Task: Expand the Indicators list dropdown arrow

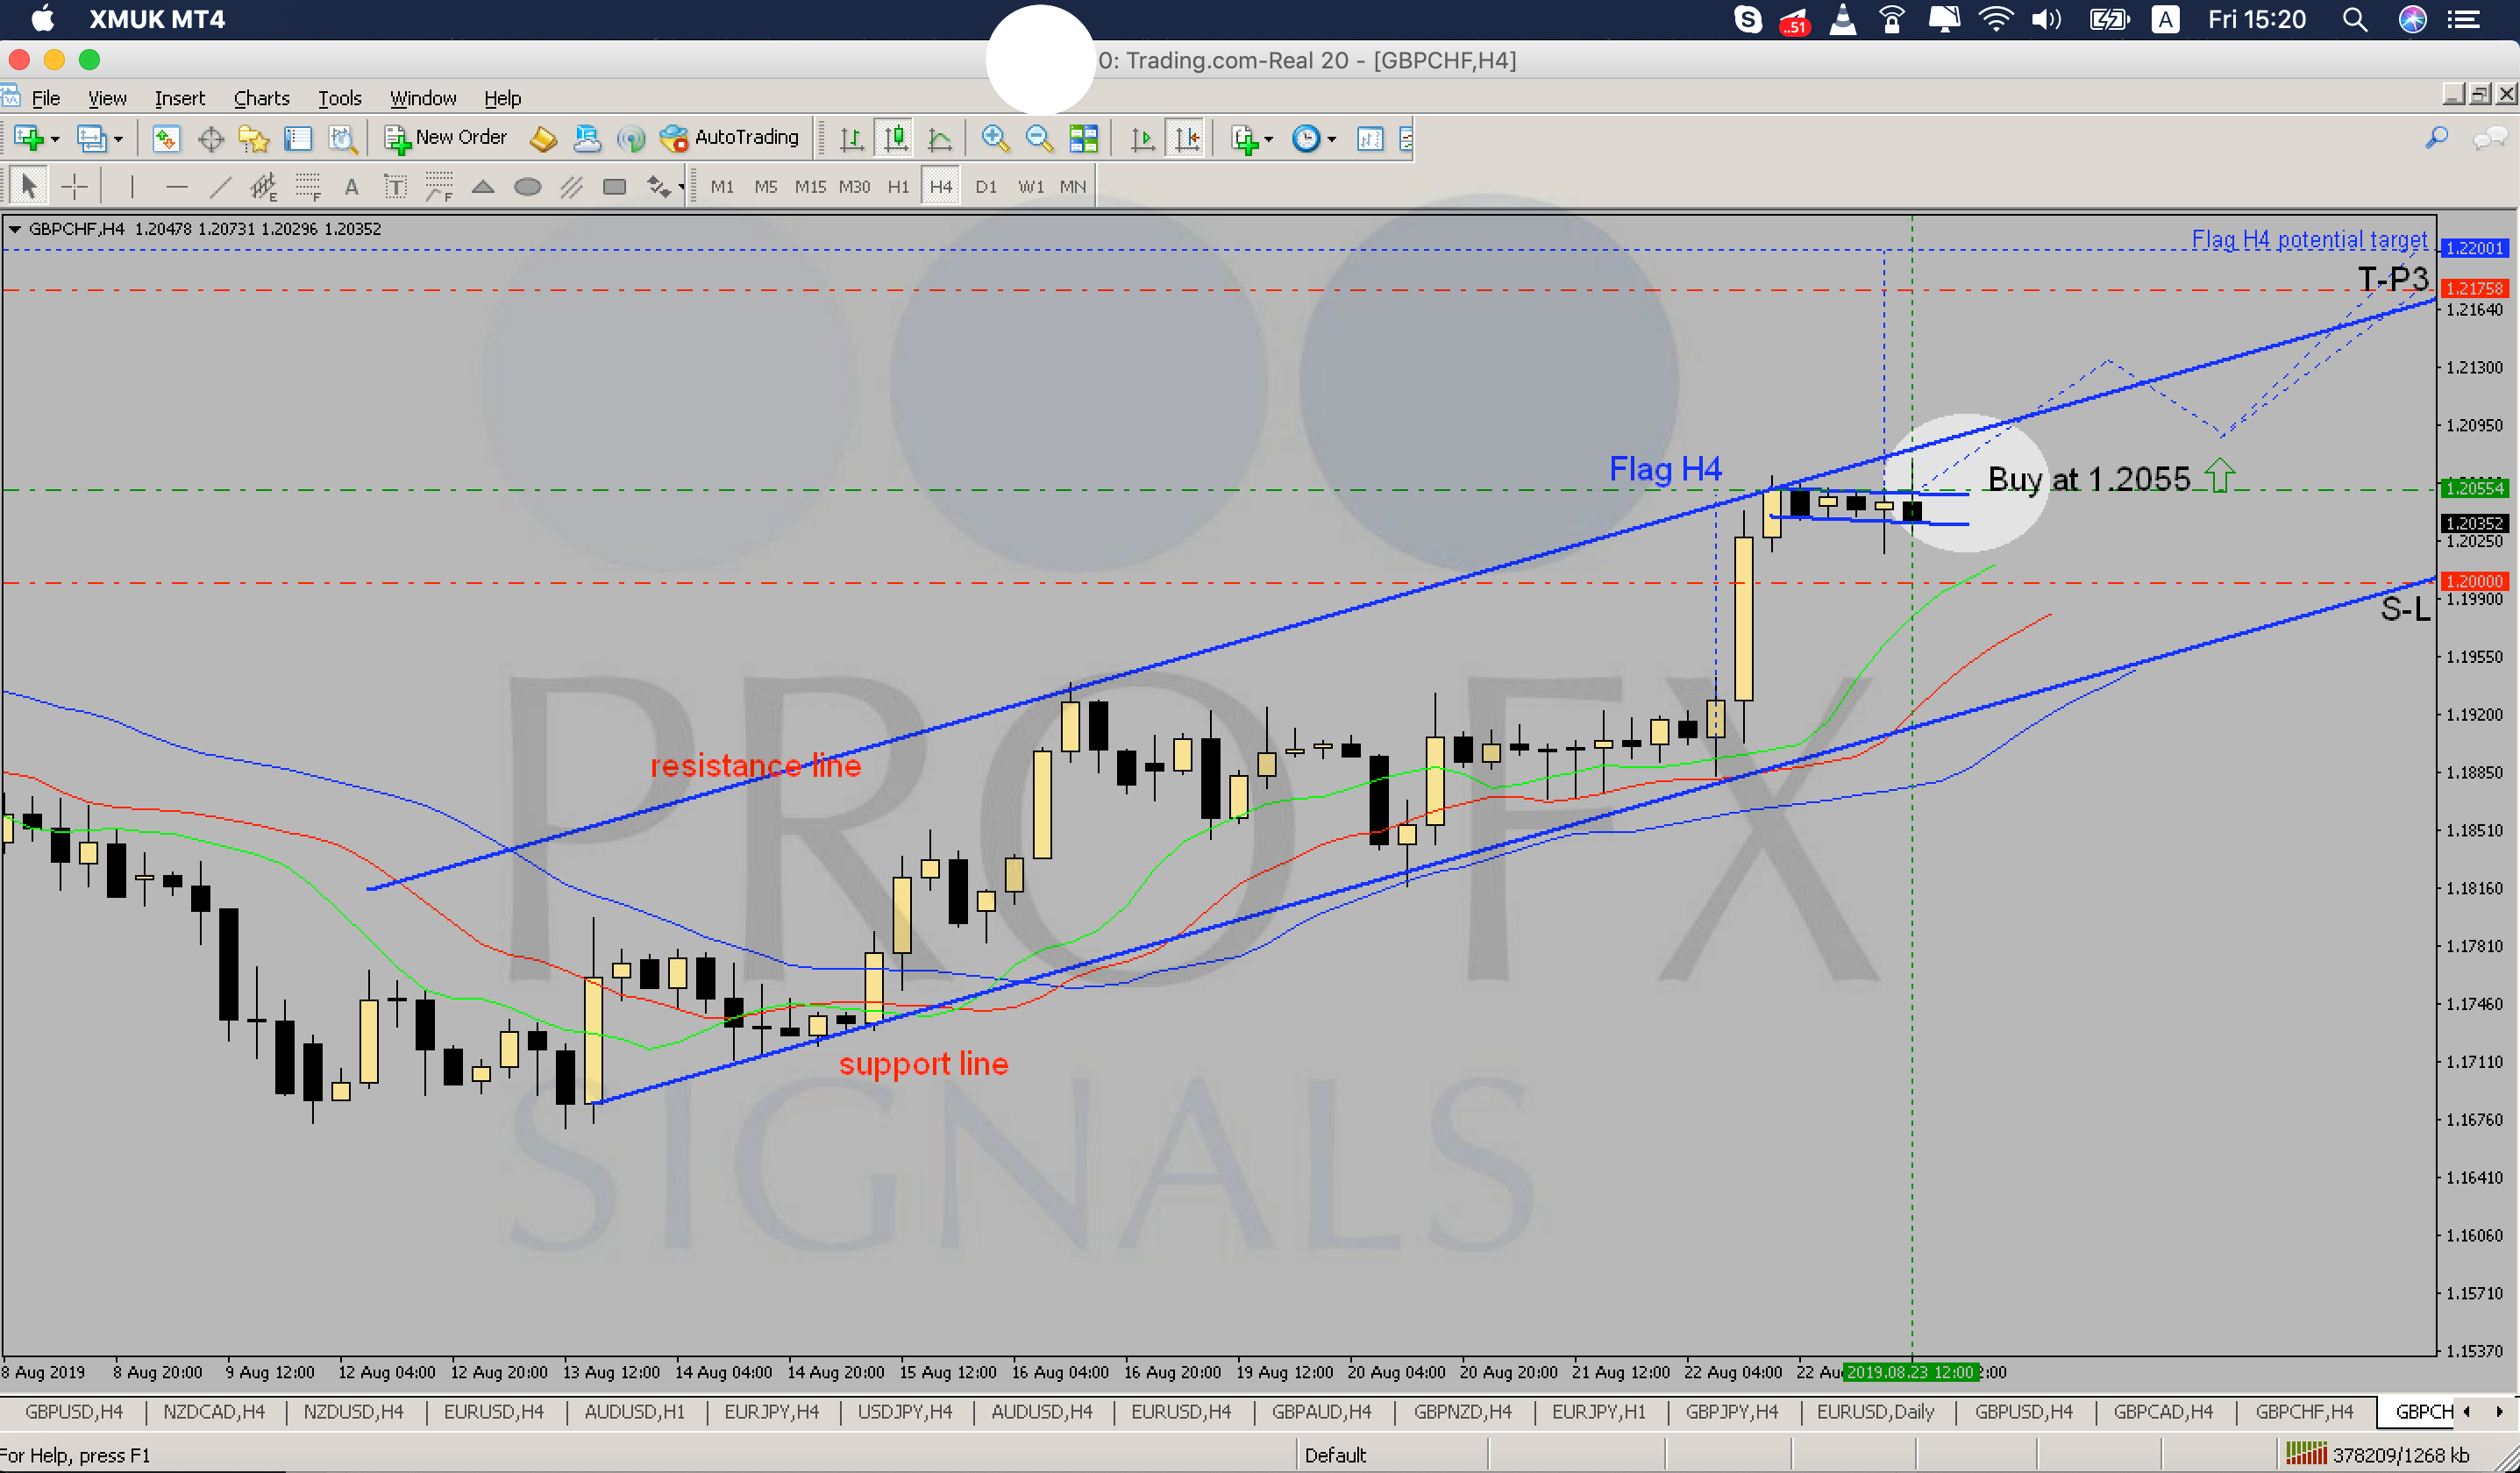Action: pyautogui.click(x=1268, y=139)
